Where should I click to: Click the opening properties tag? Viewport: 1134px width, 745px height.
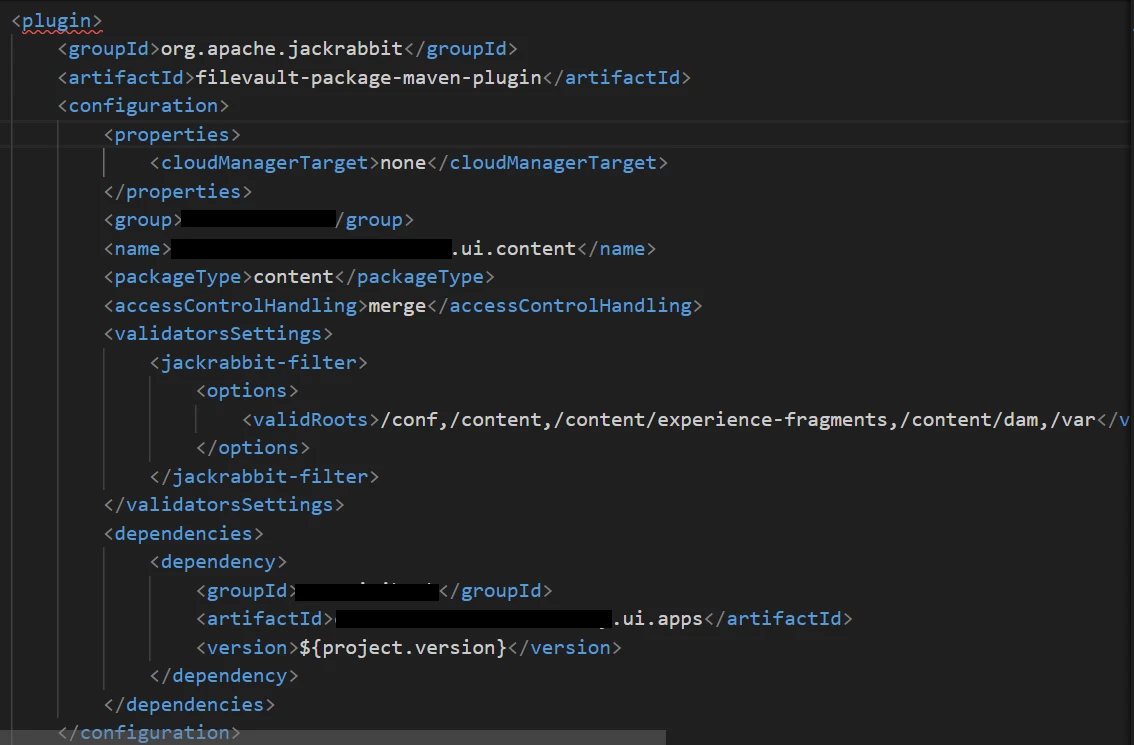coord(172,135)
